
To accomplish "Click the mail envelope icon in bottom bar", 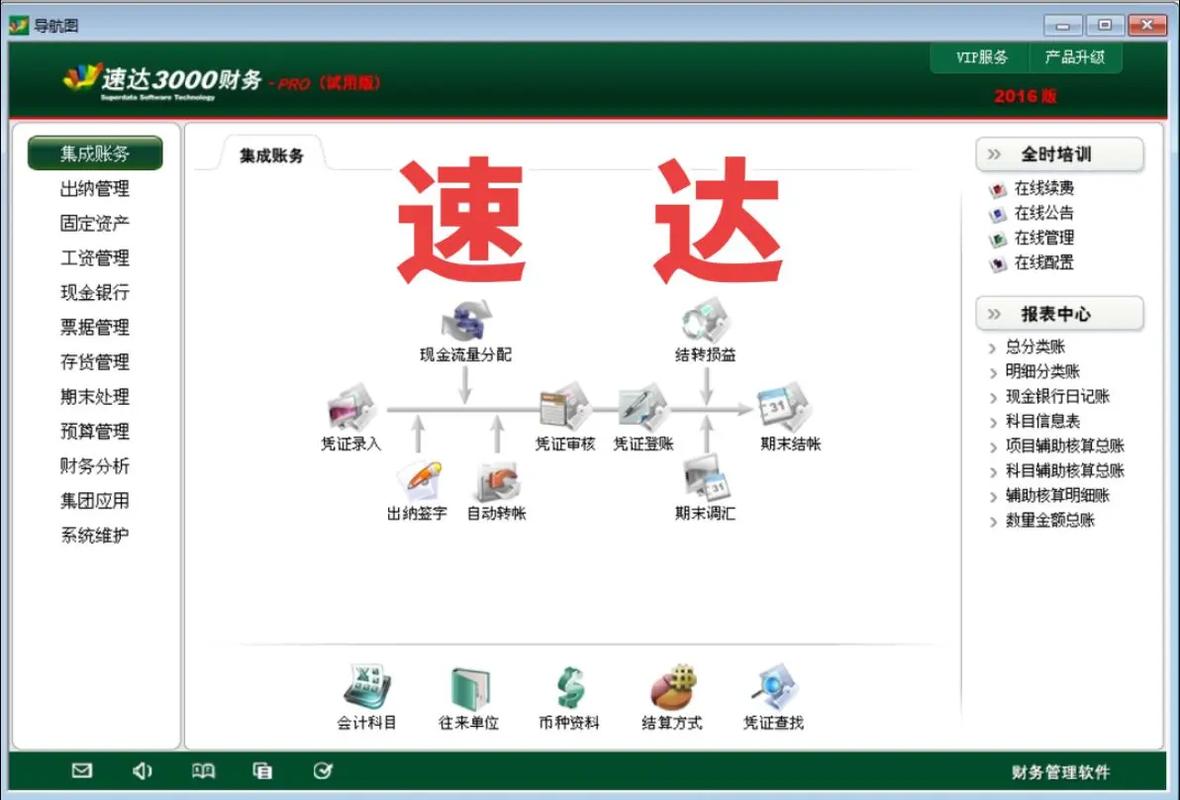I will (82, 770).
